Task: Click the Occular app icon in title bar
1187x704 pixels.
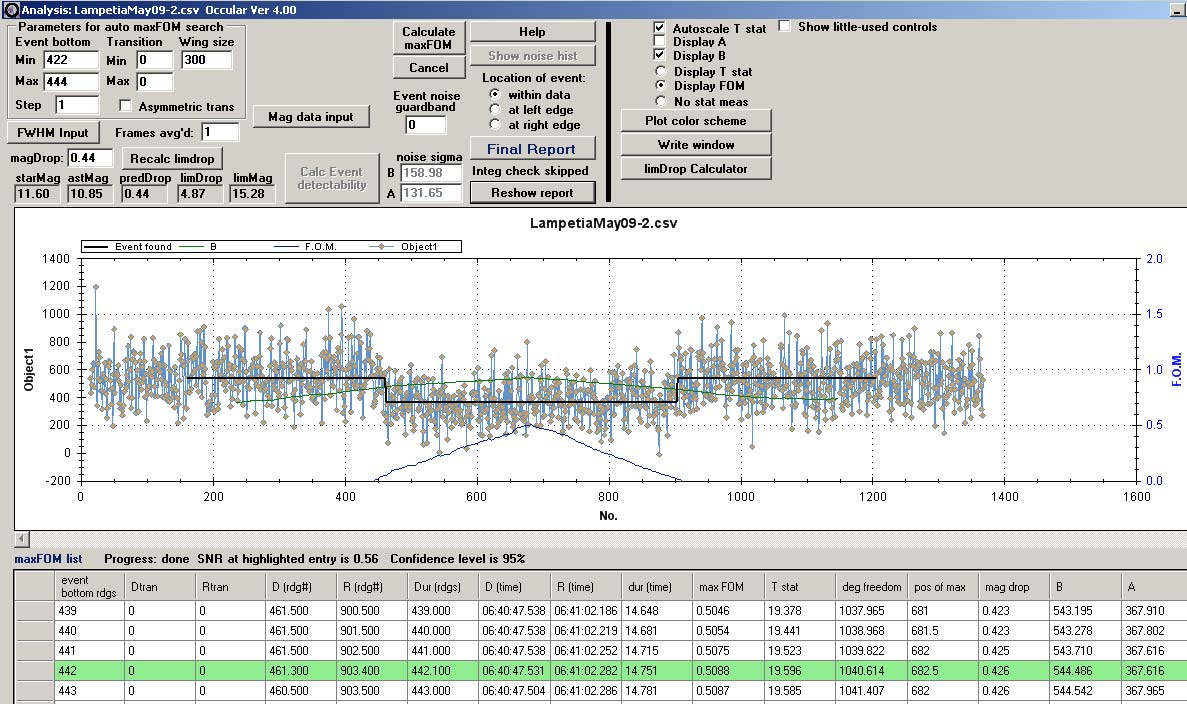Action: tap(11, 10)
